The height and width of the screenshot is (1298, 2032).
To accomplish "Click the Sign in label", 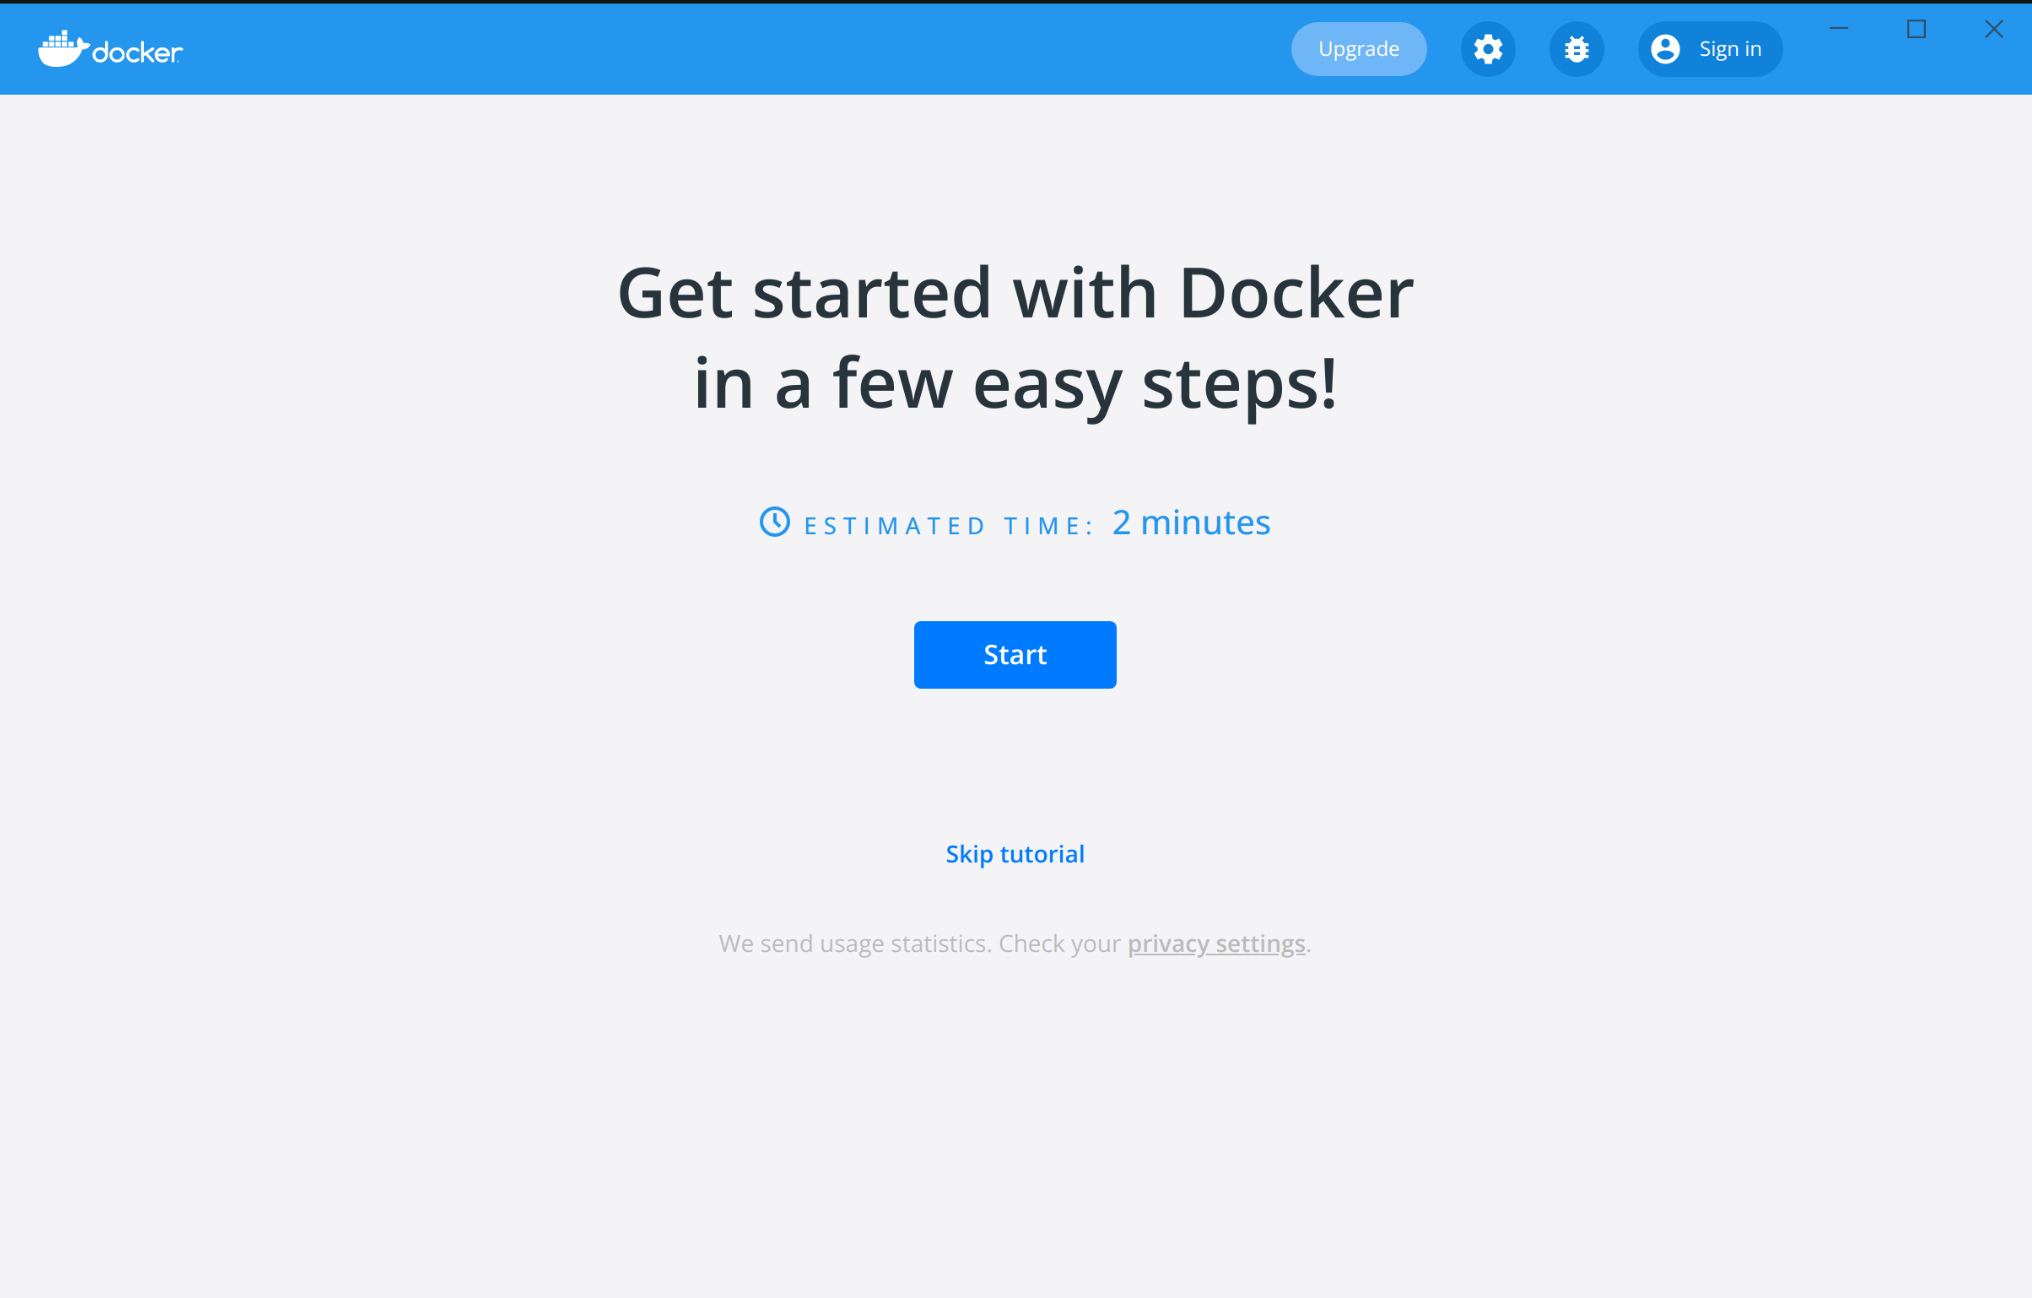I will [x=1730, y=48].
